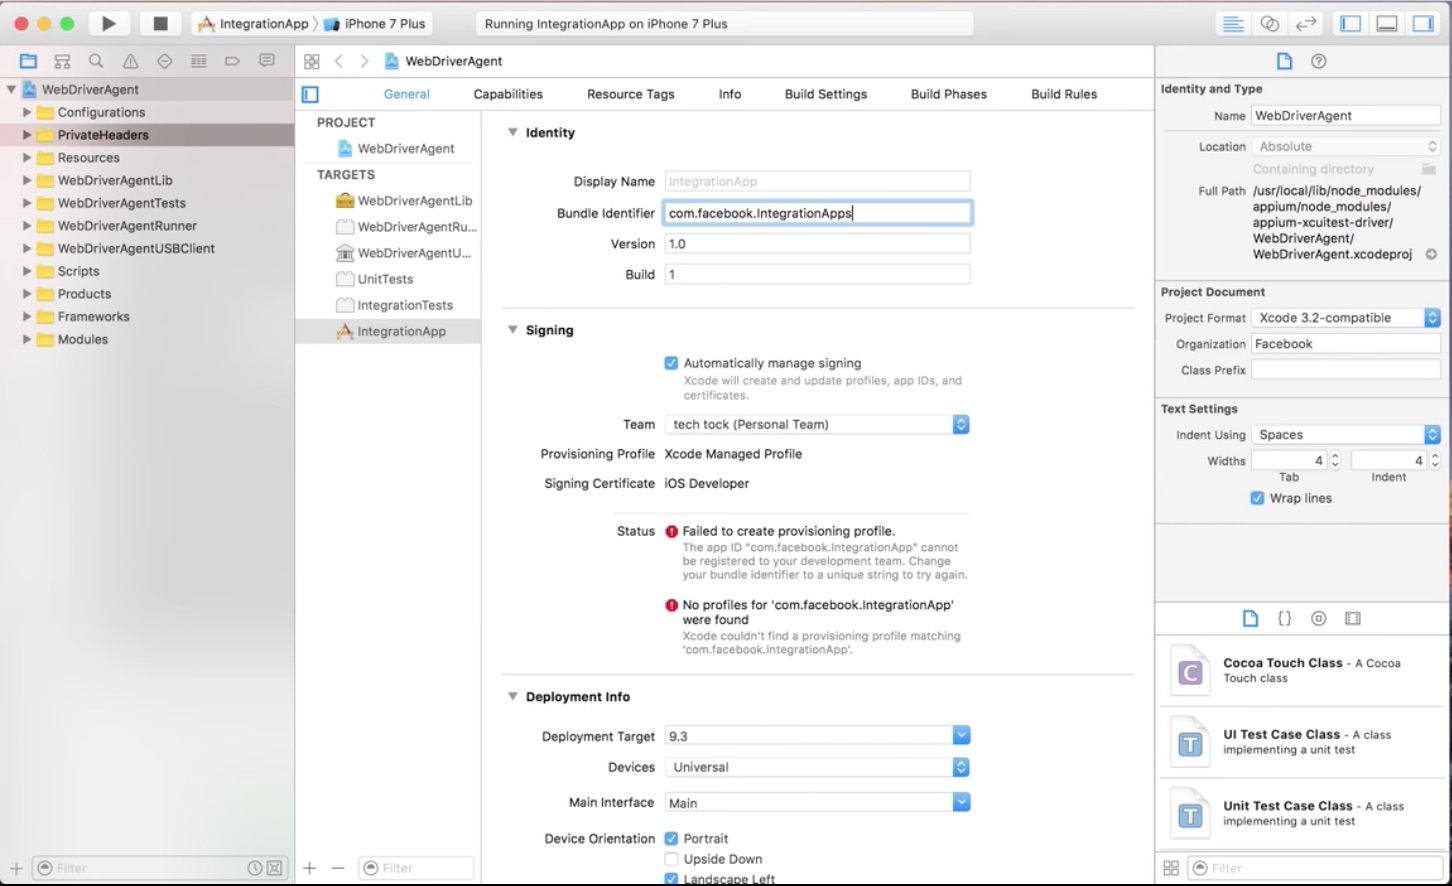Screen dimensions: 1452x886
Task: Open the Devices dropdown
Action: tap(817, 767)
